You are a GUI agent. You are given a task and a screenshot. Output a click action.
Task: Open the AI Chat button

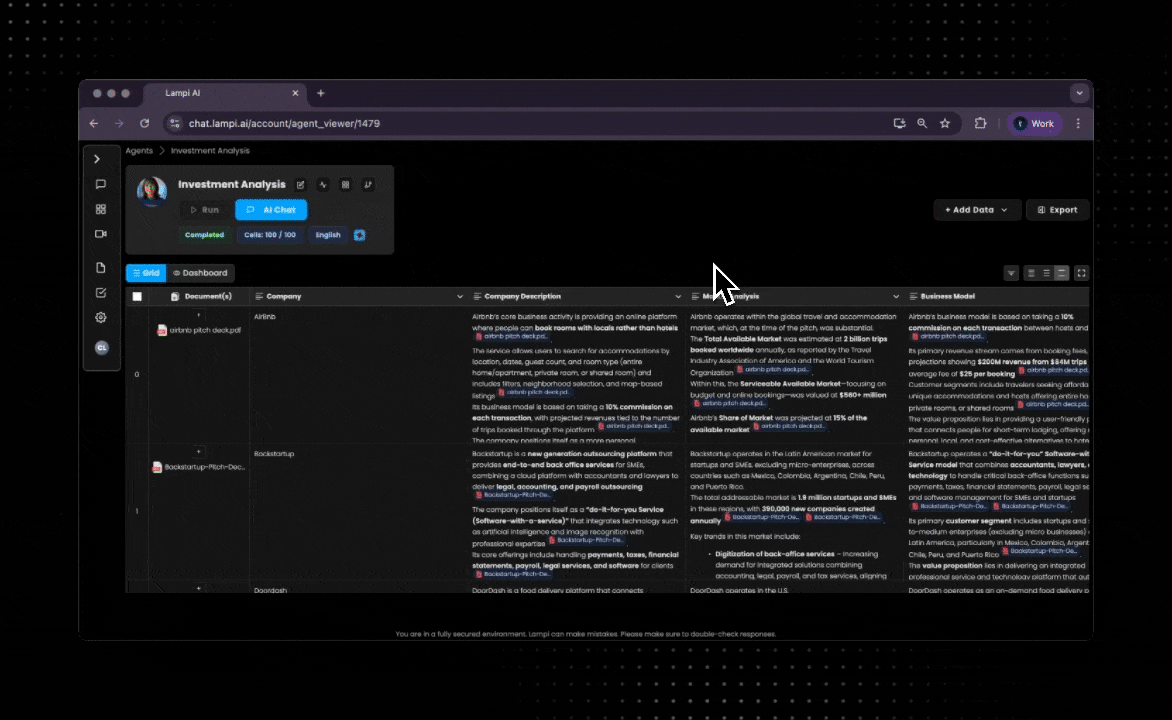(271, 210)
